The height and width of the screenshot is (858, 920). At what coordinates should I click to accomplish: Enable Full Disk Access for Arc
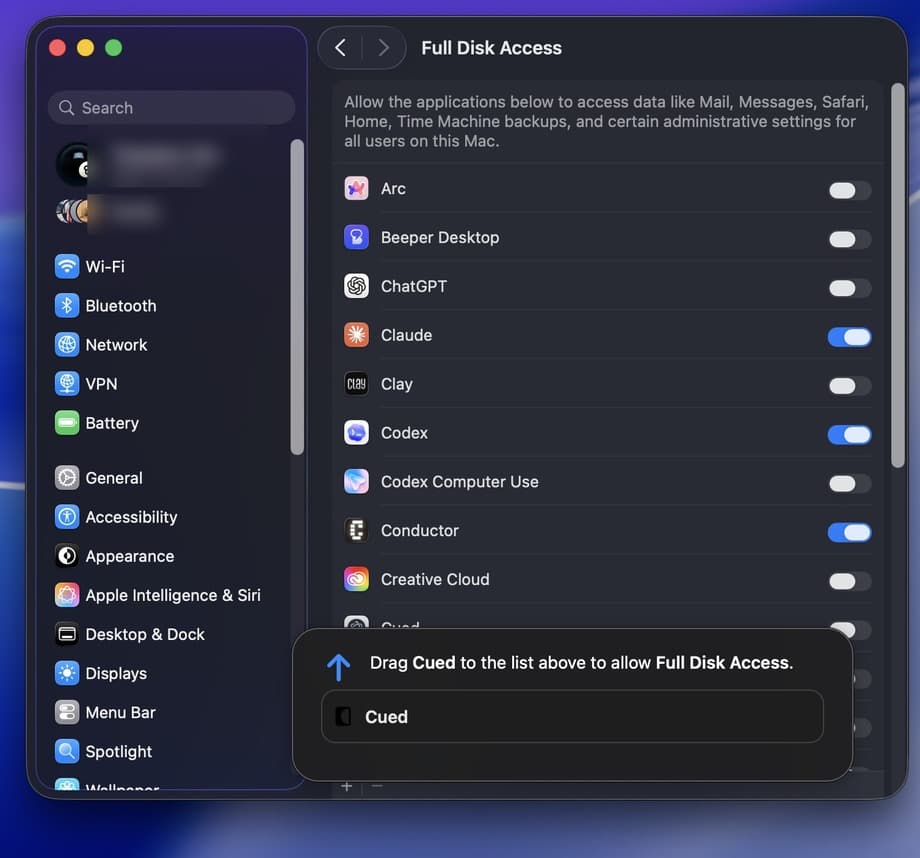(849, 190)
